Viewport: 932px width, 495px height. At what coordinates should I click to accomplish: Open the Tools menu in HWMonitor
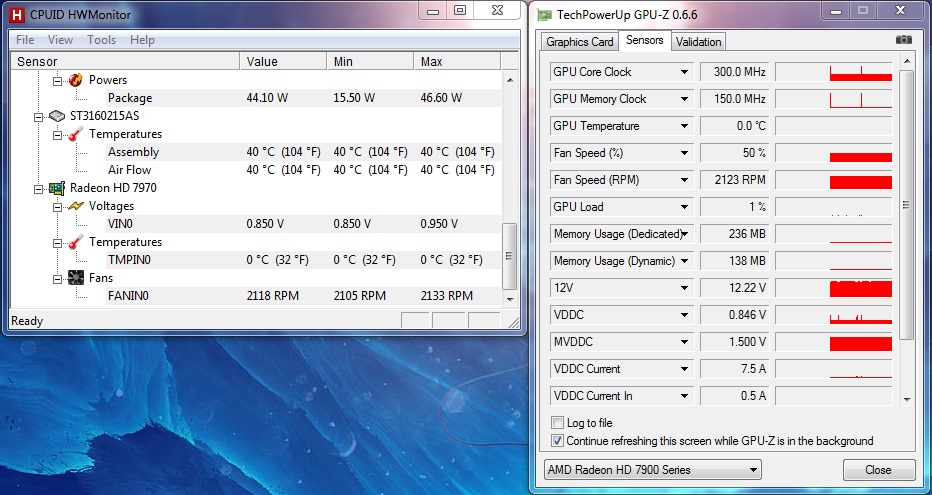[x=101, y=40]
